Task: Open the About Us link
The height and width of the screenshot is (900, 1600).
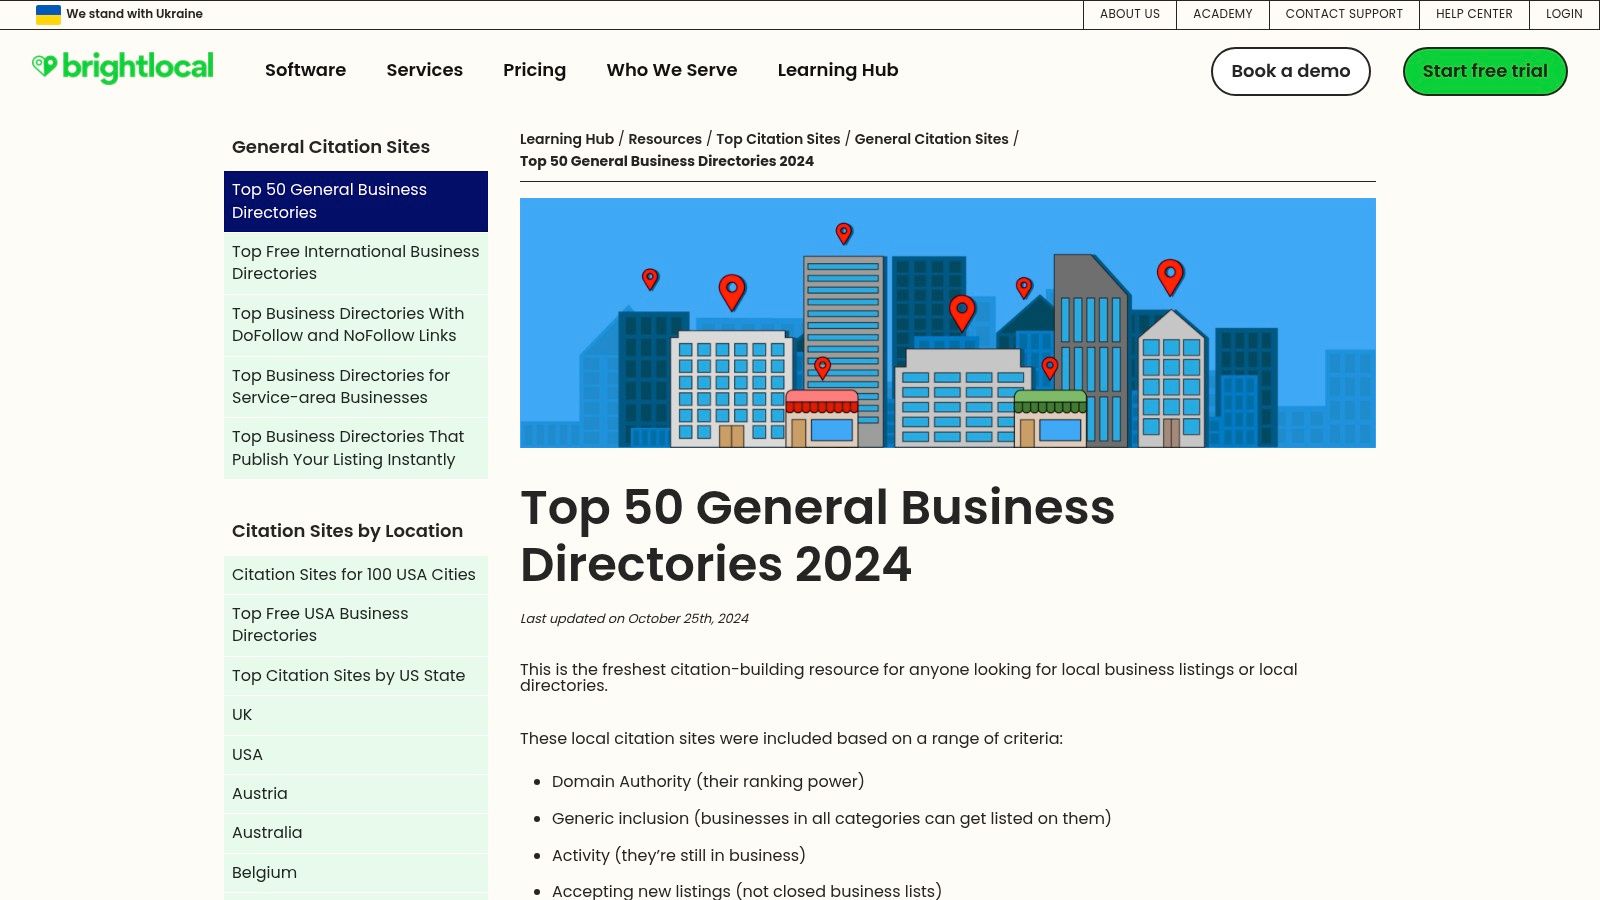Action: (1130, 14)
